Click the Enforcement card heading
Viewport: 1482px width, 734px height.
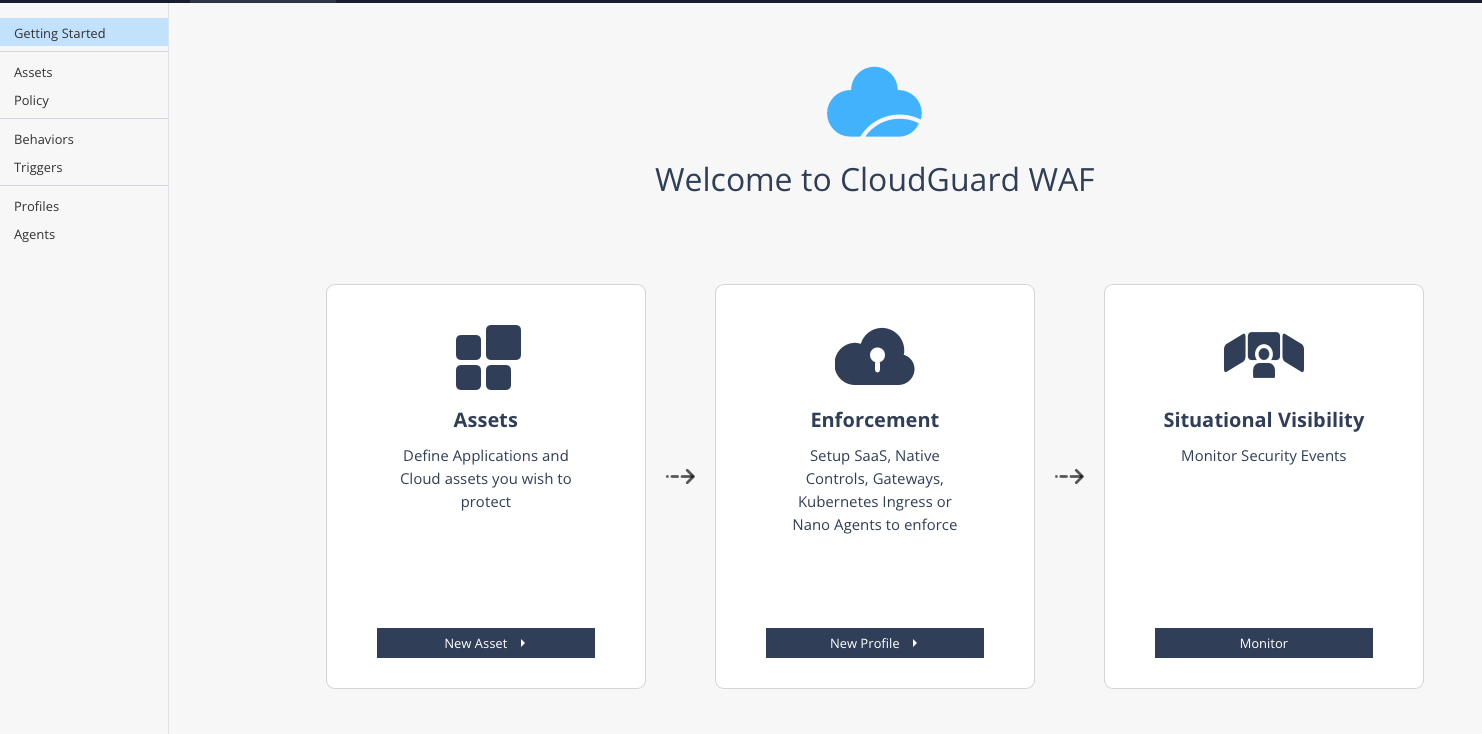pos(875,420)
